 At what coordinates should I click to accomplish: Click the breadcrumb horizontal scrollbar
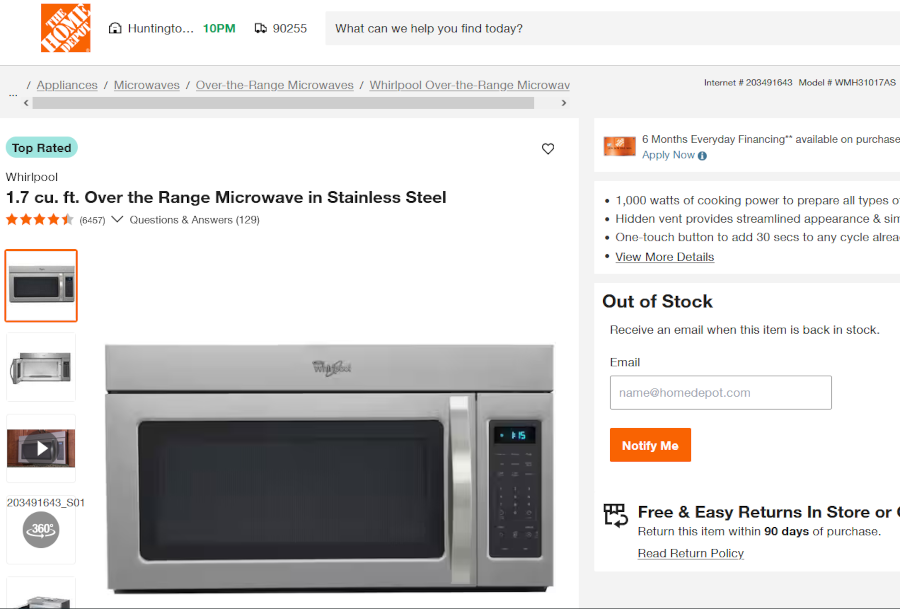(283, 103)
